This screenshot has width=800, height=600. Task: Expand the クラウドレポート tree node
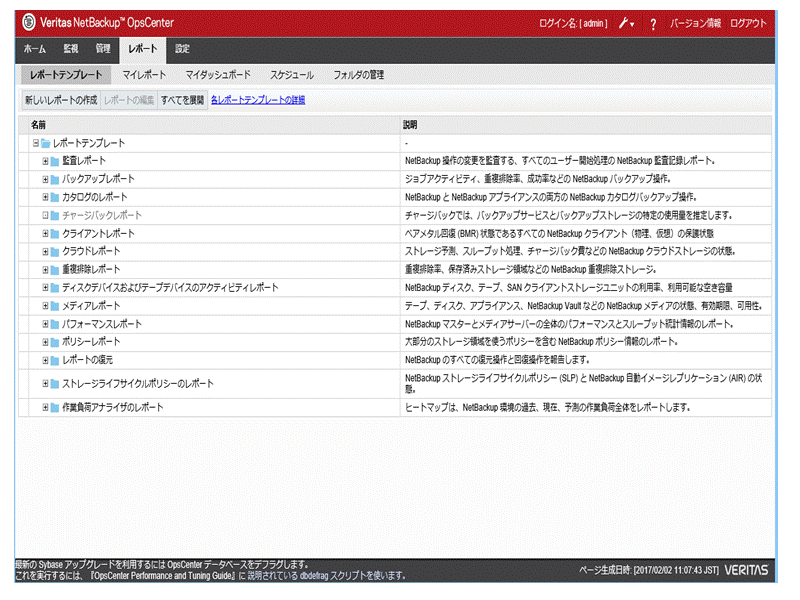pyautogui.click(x=45, y=252)
